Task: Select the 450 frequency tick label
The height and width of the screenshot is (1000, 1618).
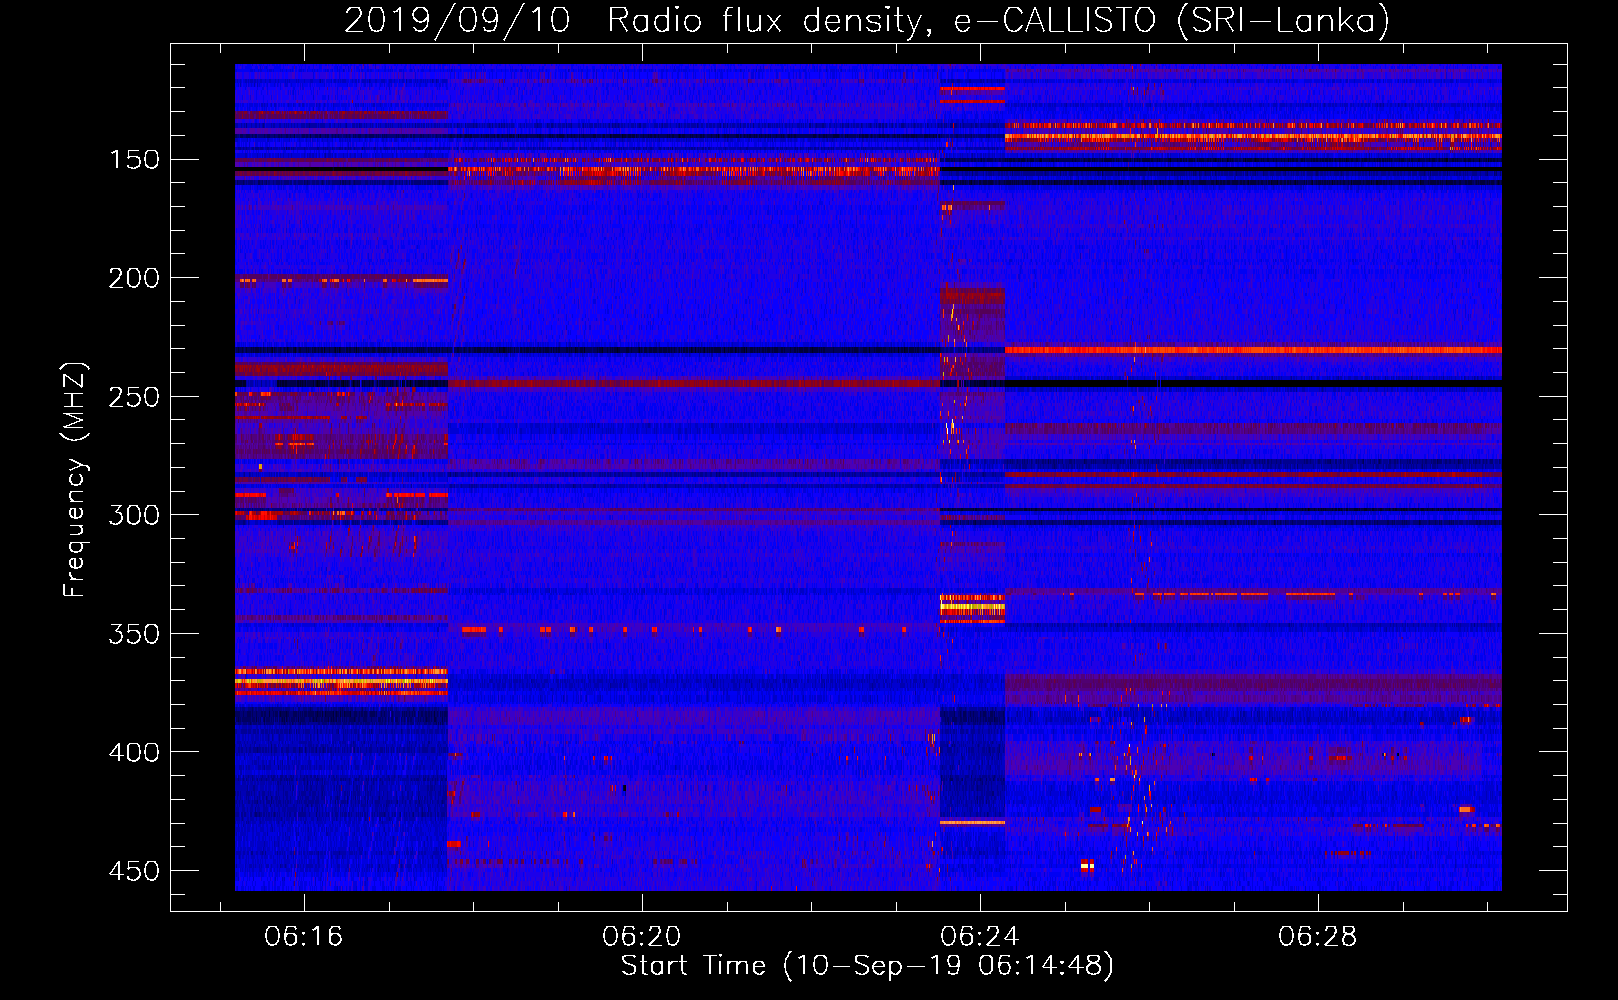Action: (134, 871)
